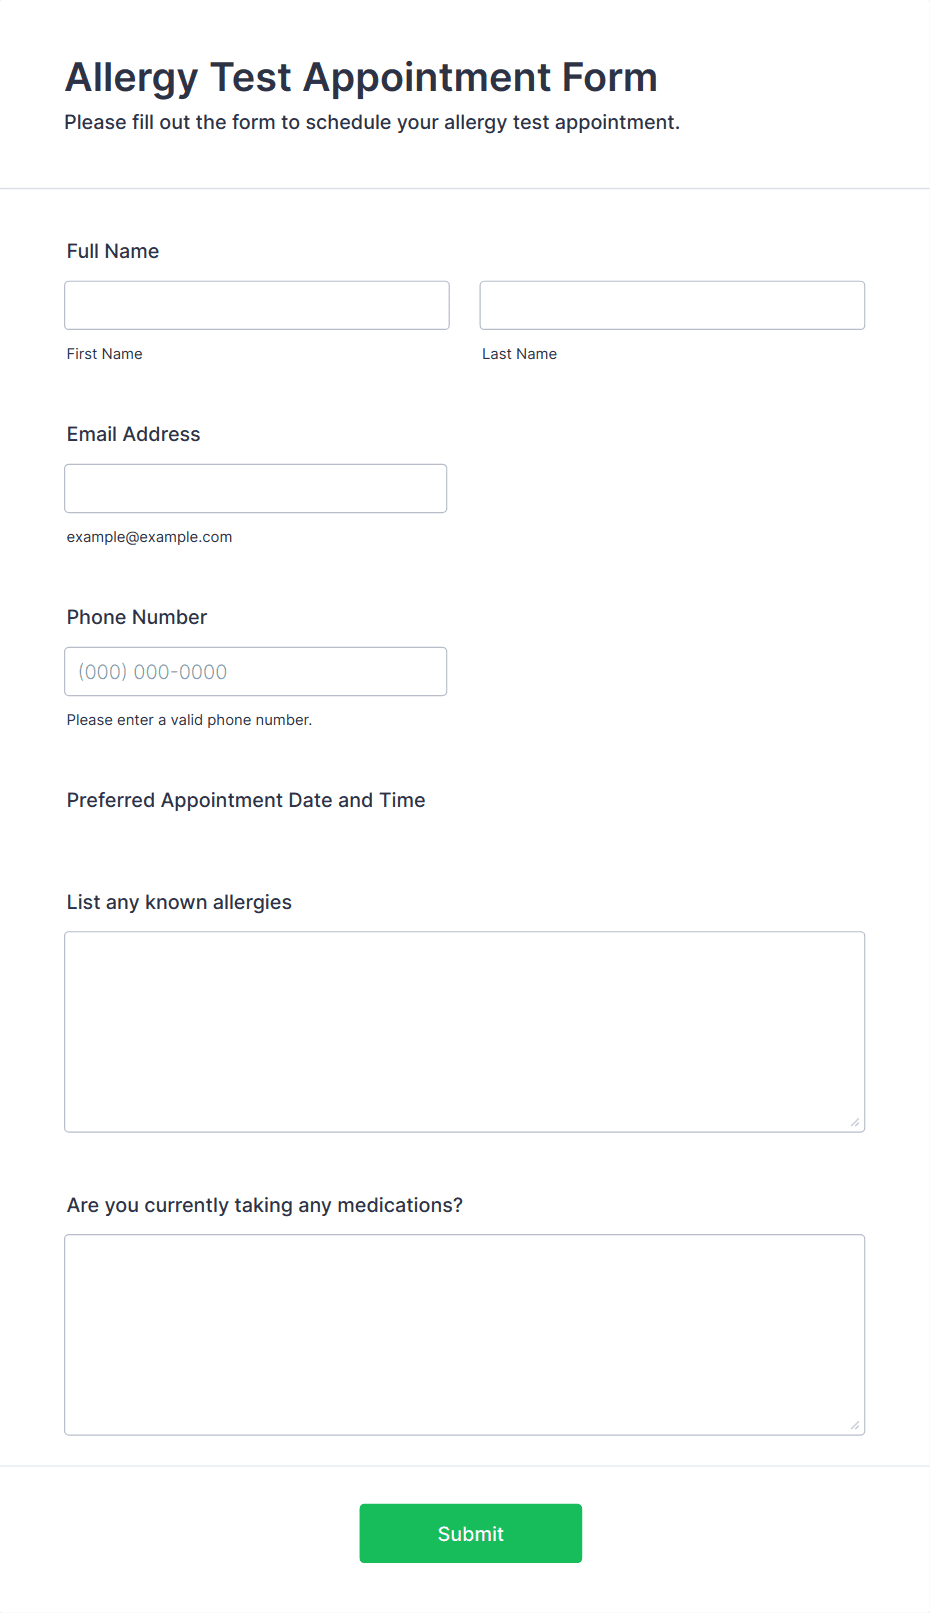The image size is (930, 1613).
Task: Grab the allergies textarea resize handle
Action: point(855,1122)
